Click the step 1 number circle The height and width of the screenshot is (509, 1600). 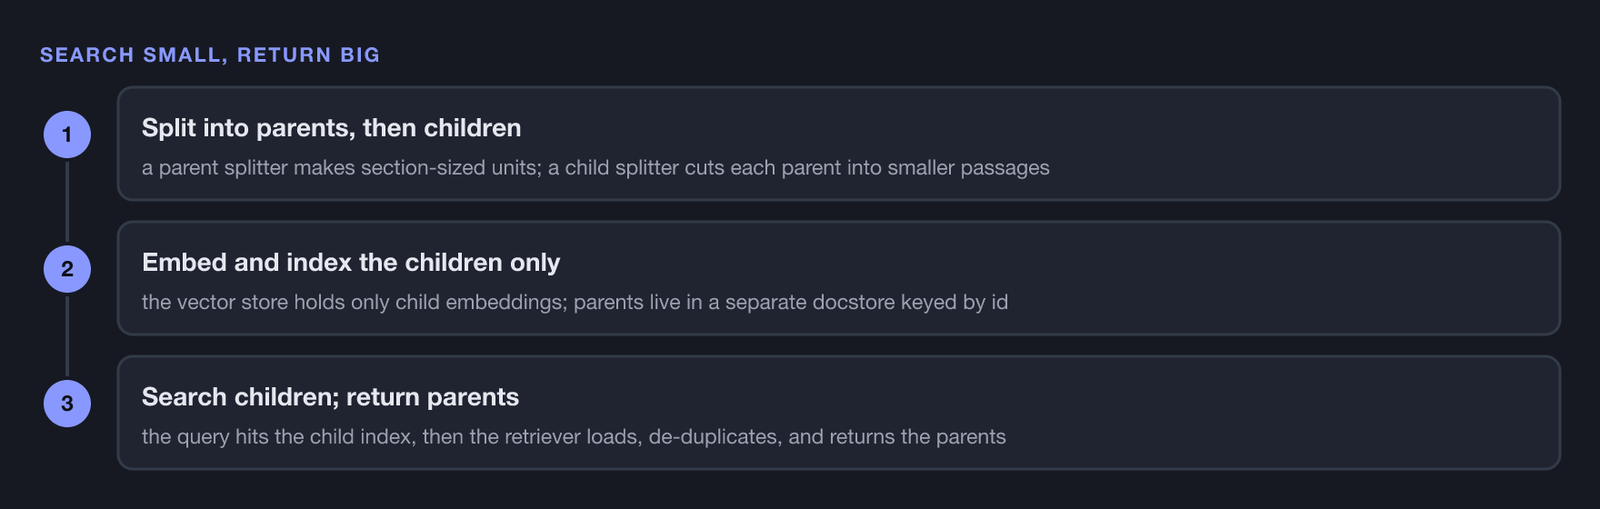[x=67, y=135]
